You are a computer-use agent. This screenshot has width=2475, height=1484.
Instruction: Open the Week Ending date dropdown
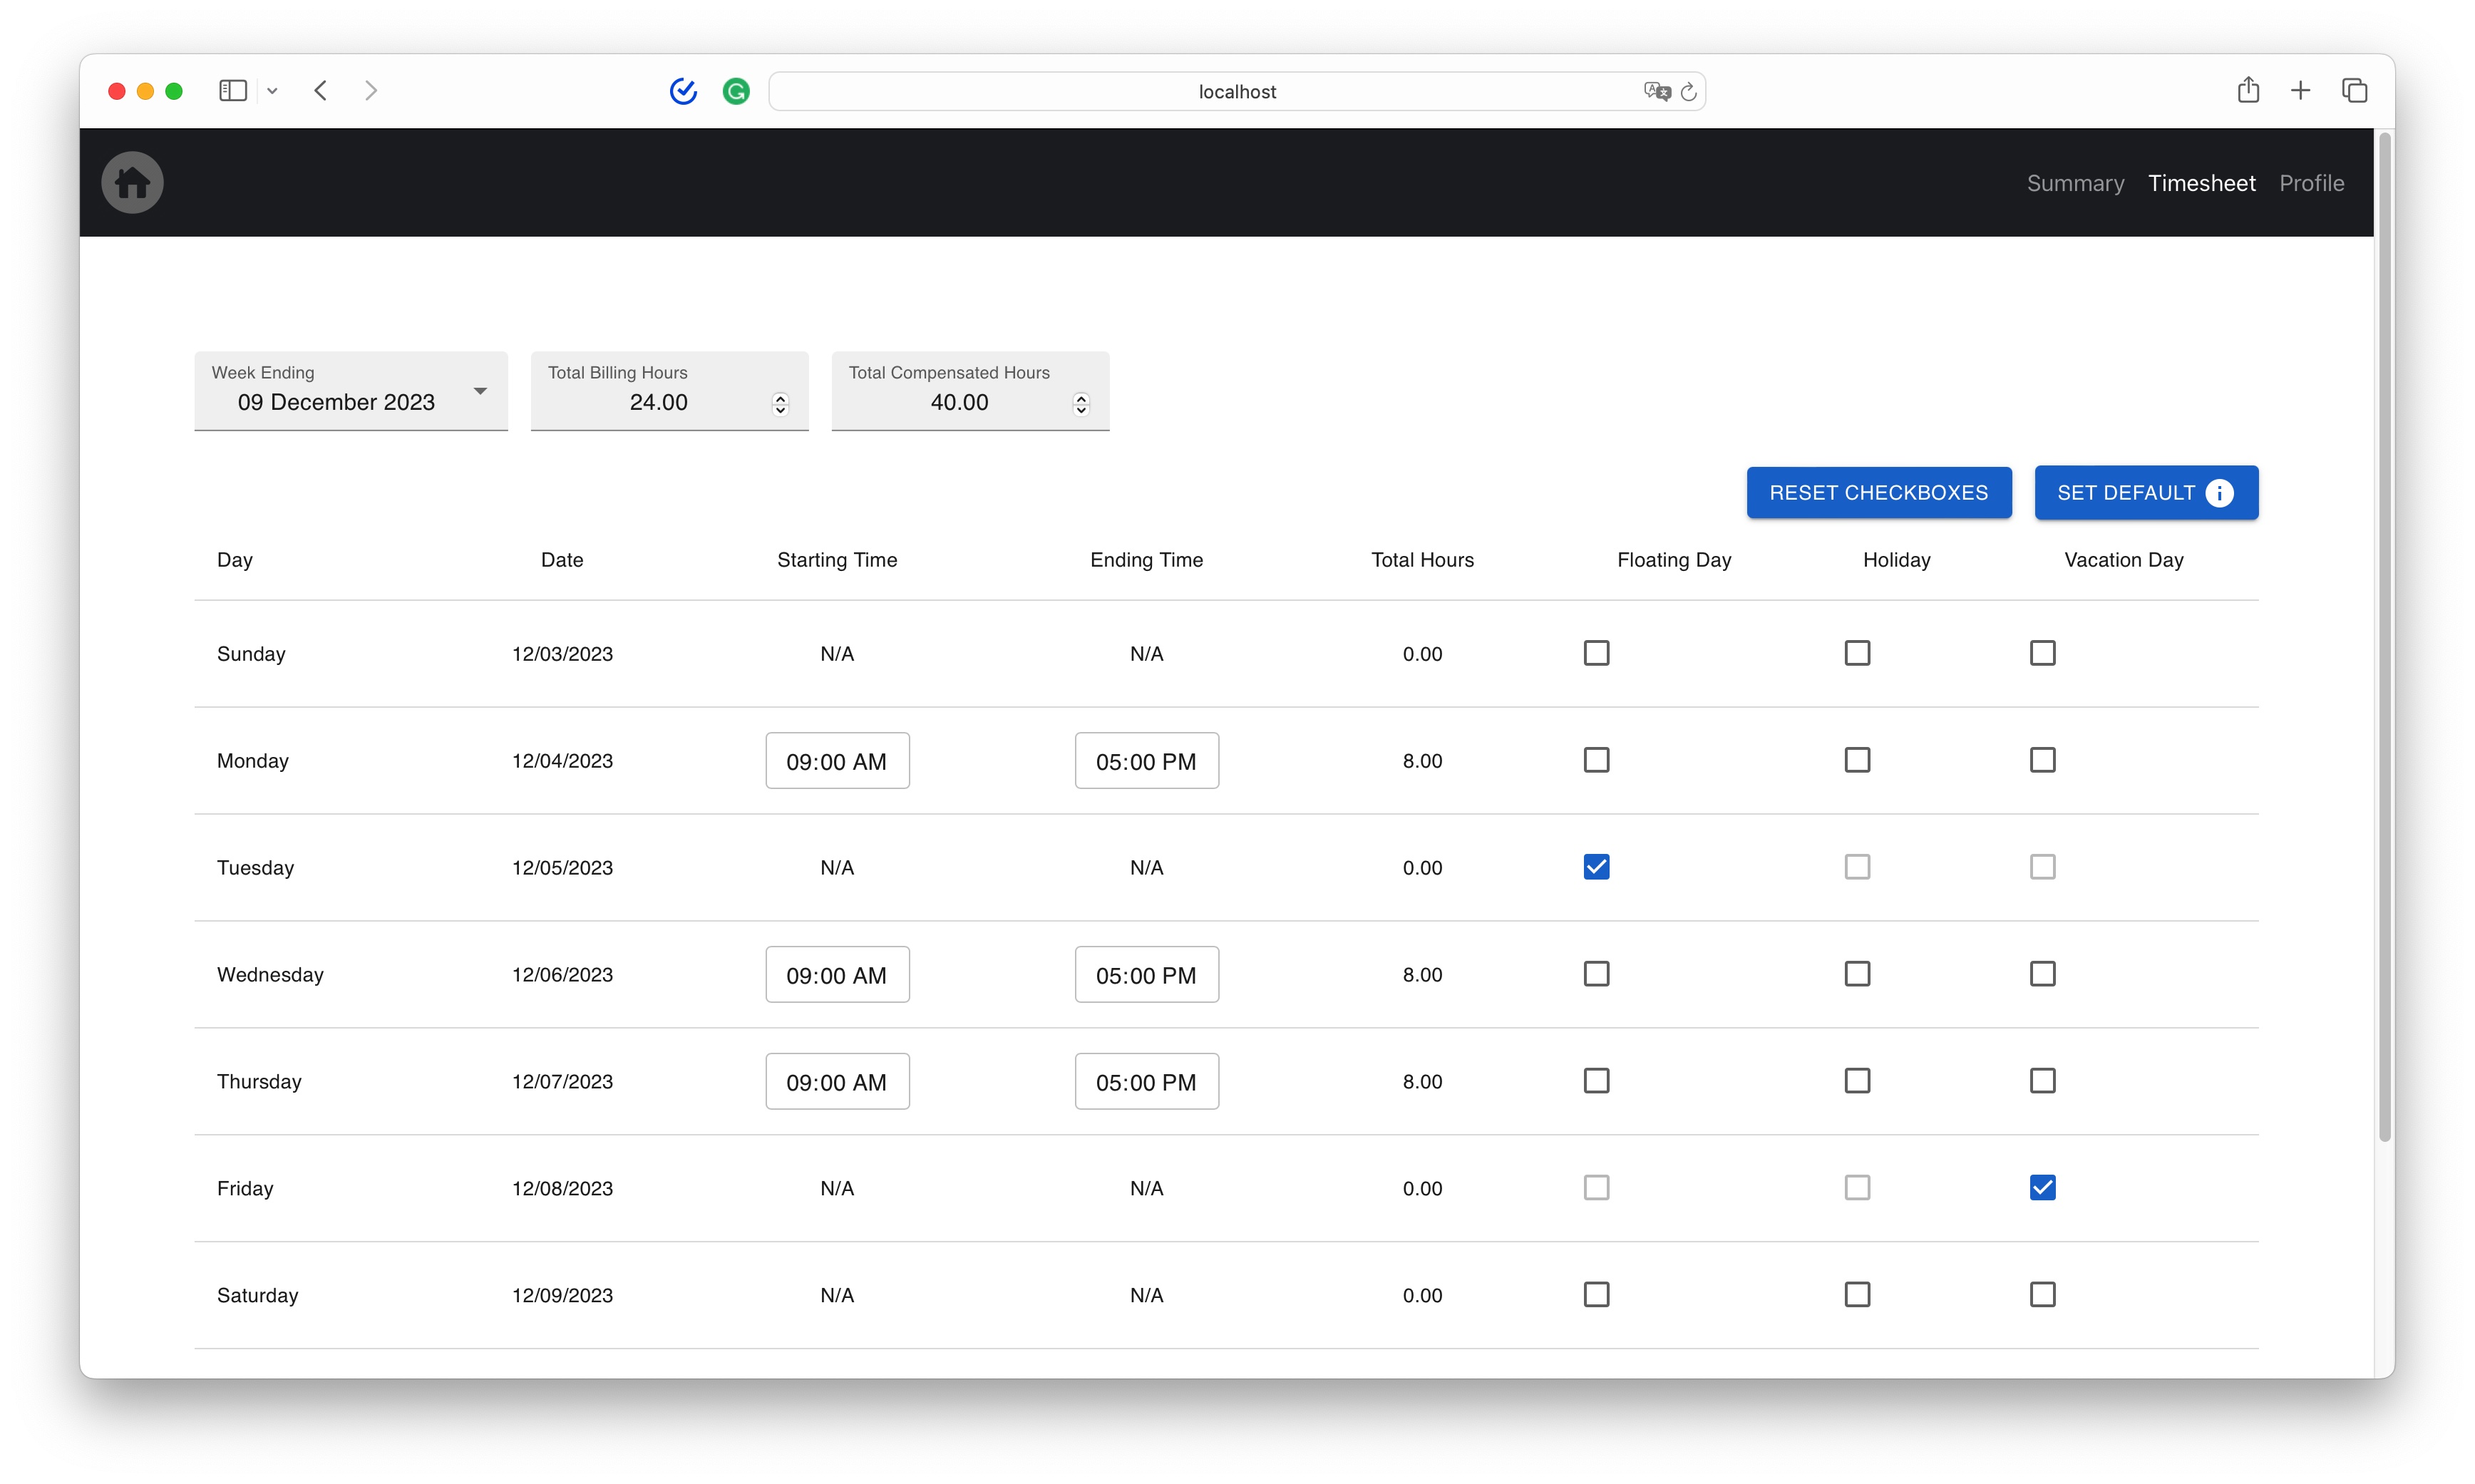coord(480,391)
